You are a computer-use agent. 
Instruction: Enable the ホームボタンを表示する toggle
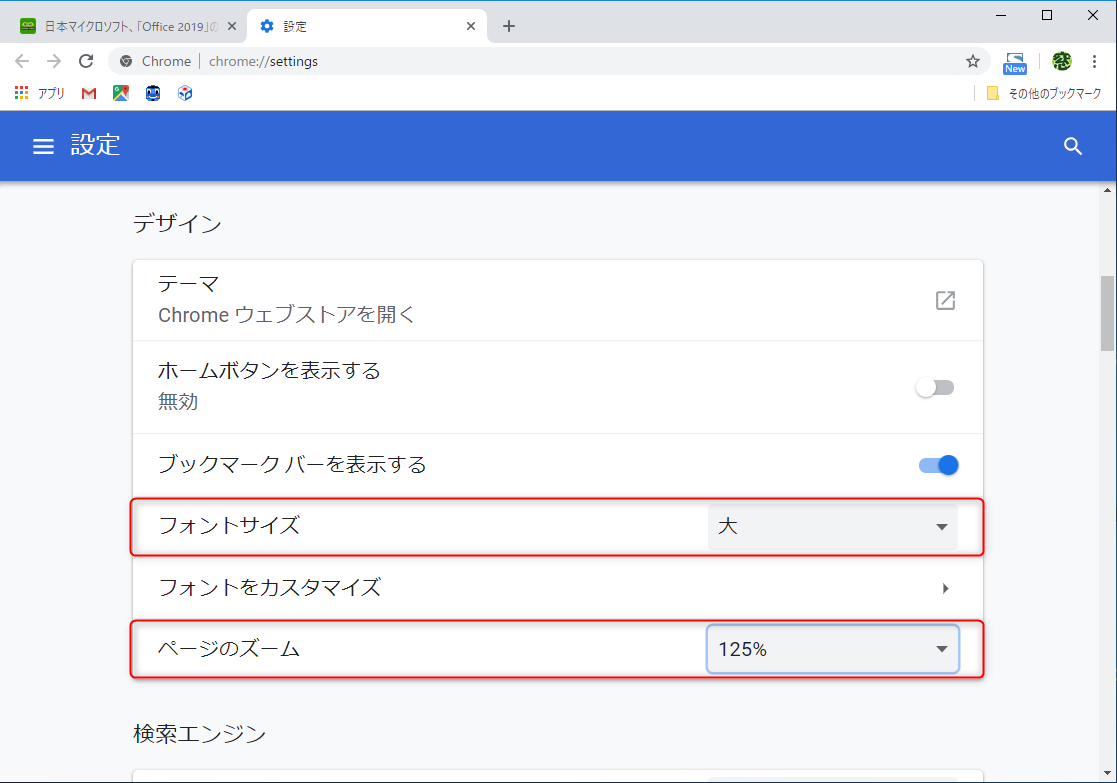(x=935, y=387)
